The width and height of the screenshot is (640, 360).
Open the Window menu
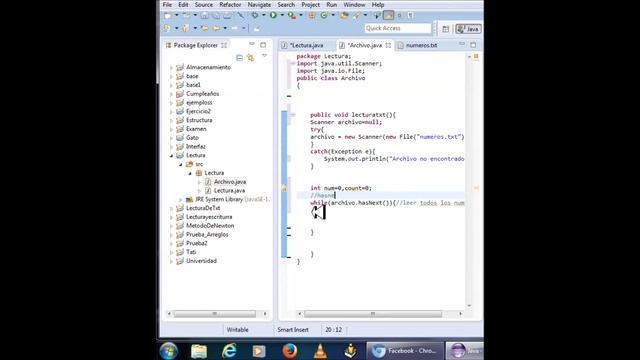pyautogui.click(x=354, y=5)
